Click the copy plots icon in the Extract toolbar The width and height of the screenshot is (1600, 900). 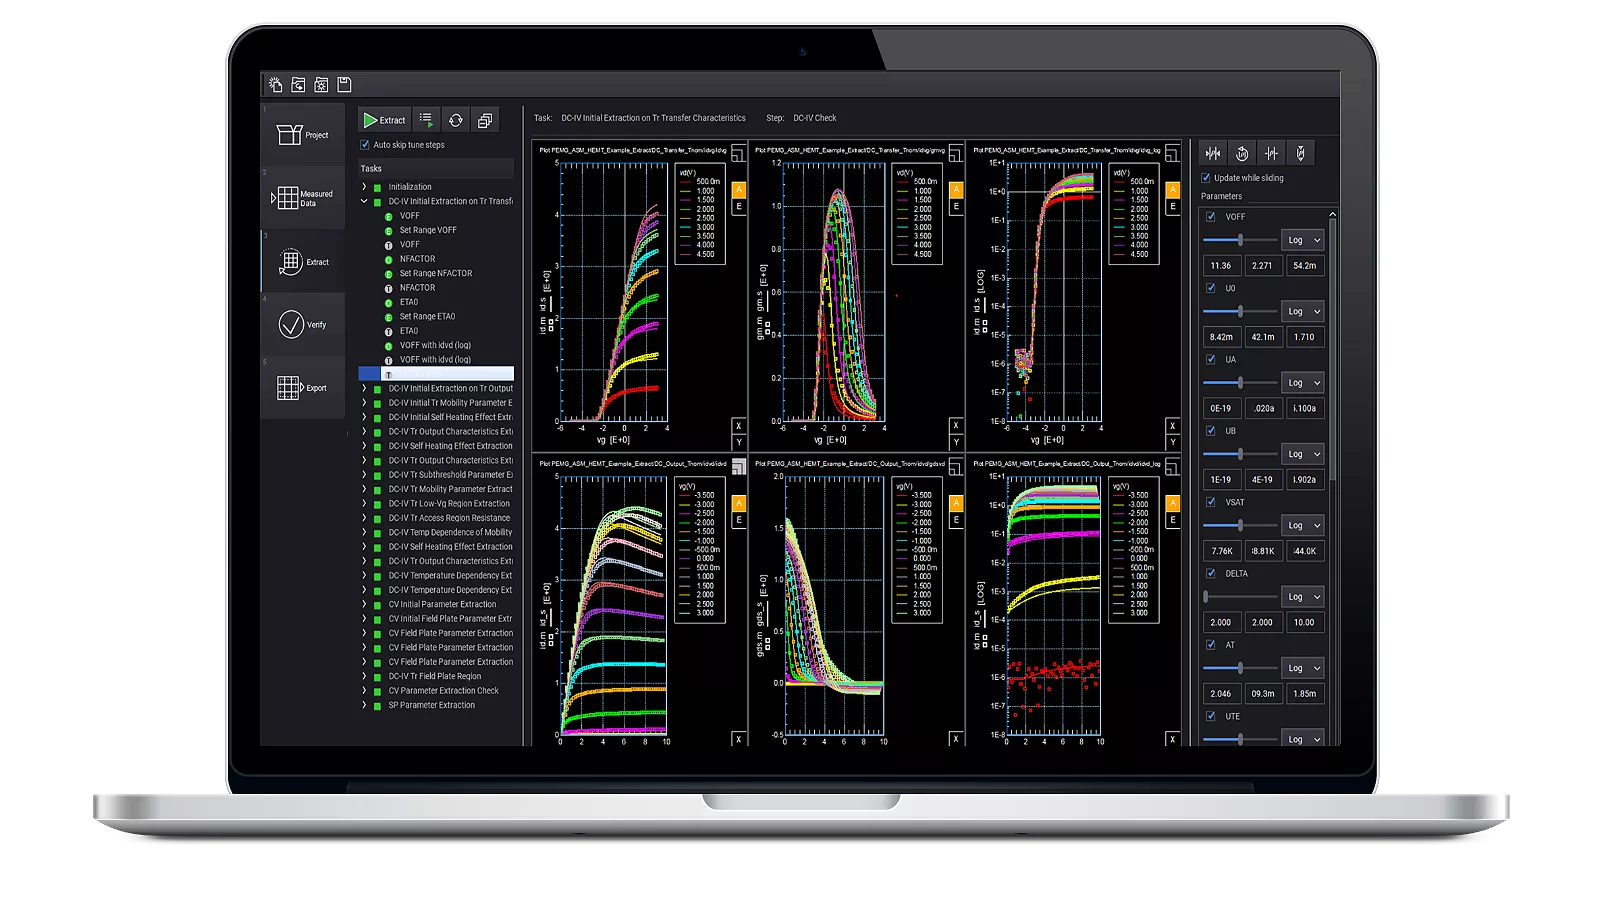487,120
